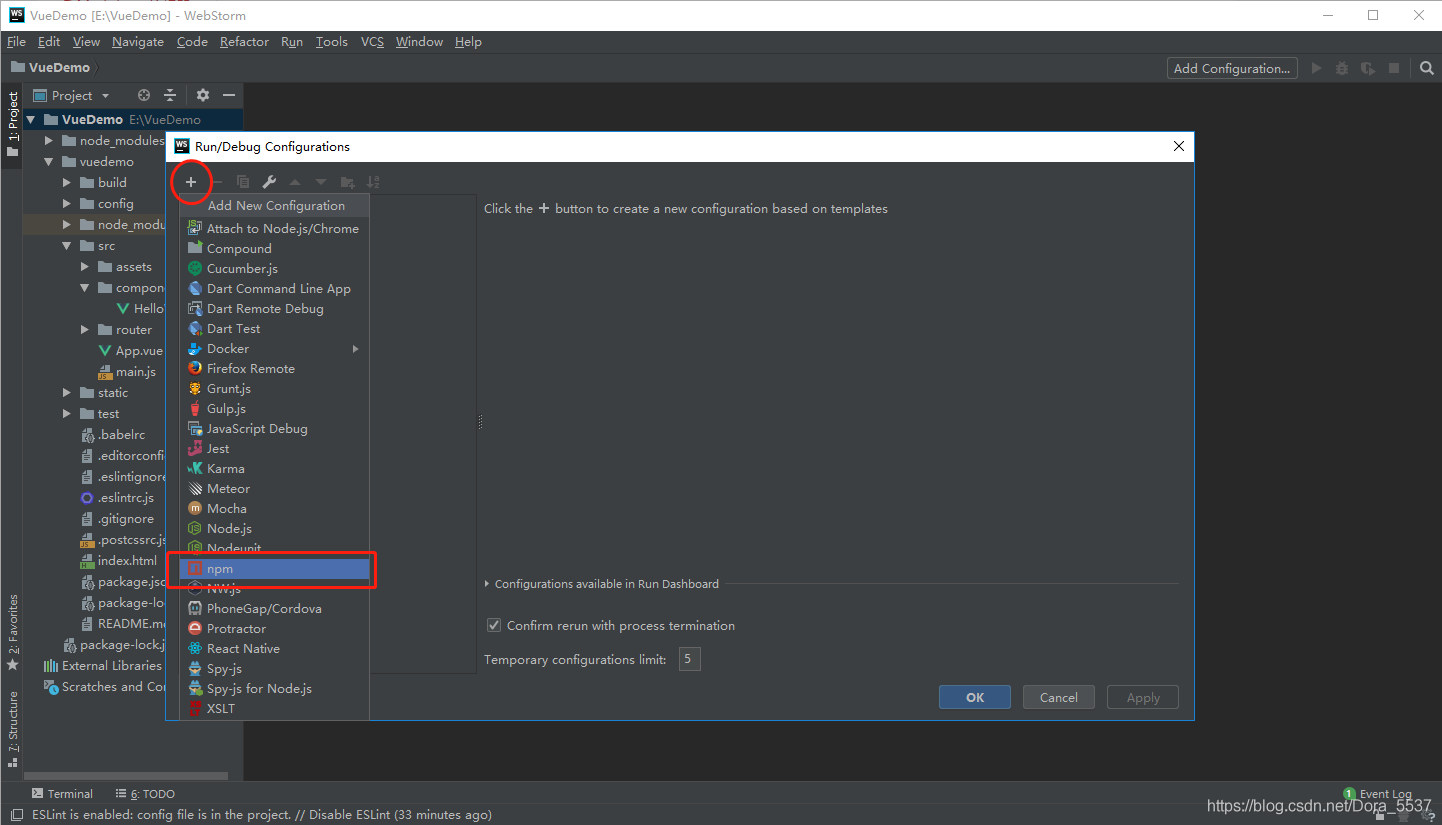Open the Navigate menu
Screen dimensions: 1442x825
point(138,42)
